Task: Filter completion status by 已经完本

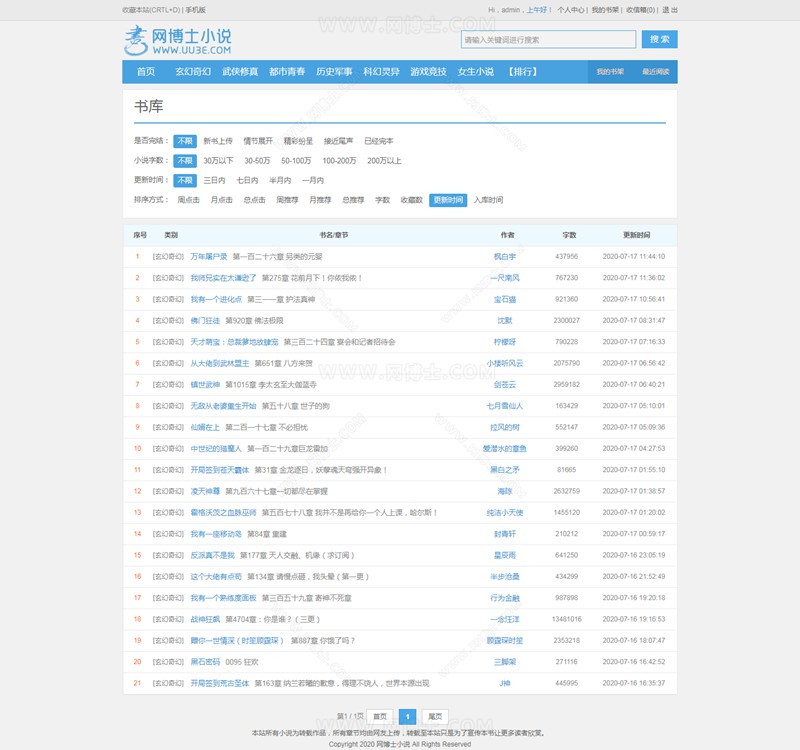Action: coord(379,141)
